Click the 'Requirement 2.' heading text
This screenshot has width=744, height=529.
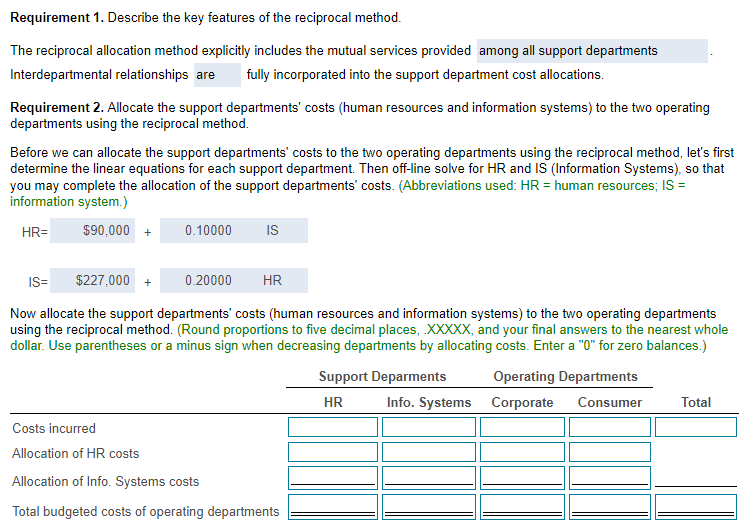57,108
